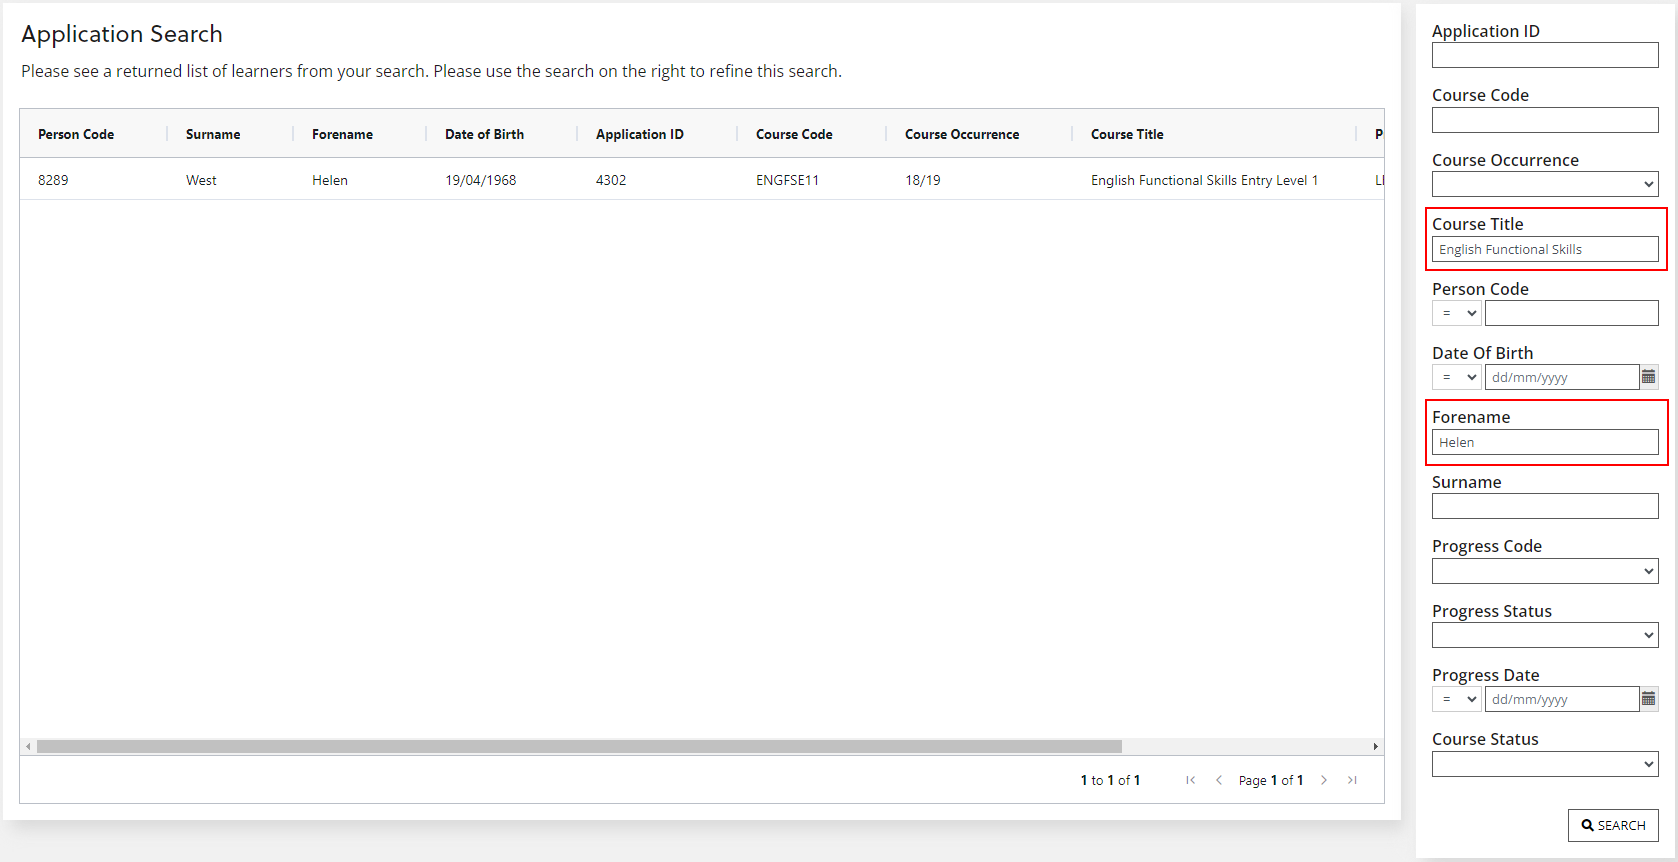Focus the Surname input field
Viewport: 1678px width, 862px height.
click(1545, 506)
